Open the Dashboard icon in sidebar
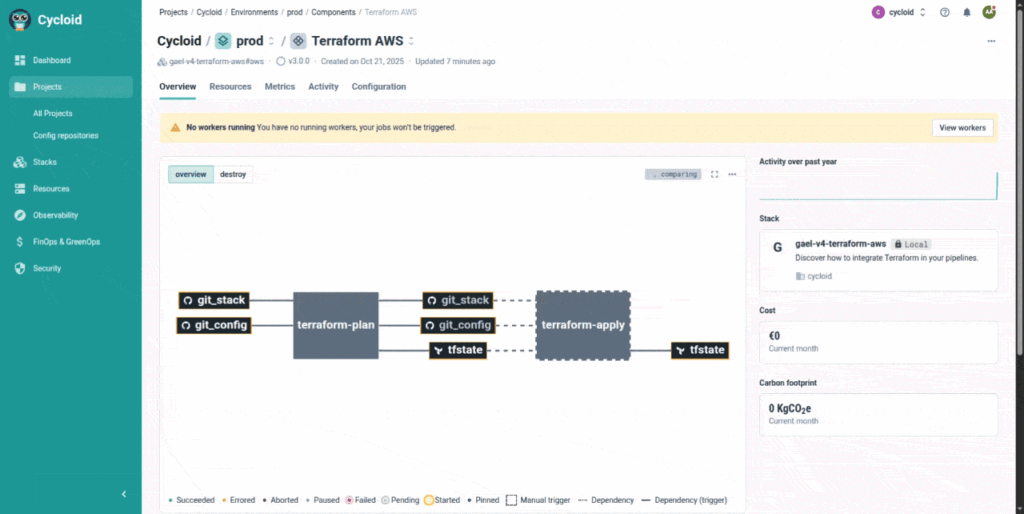The width and height of the screenshot is (1024, 514). [20, 61]
